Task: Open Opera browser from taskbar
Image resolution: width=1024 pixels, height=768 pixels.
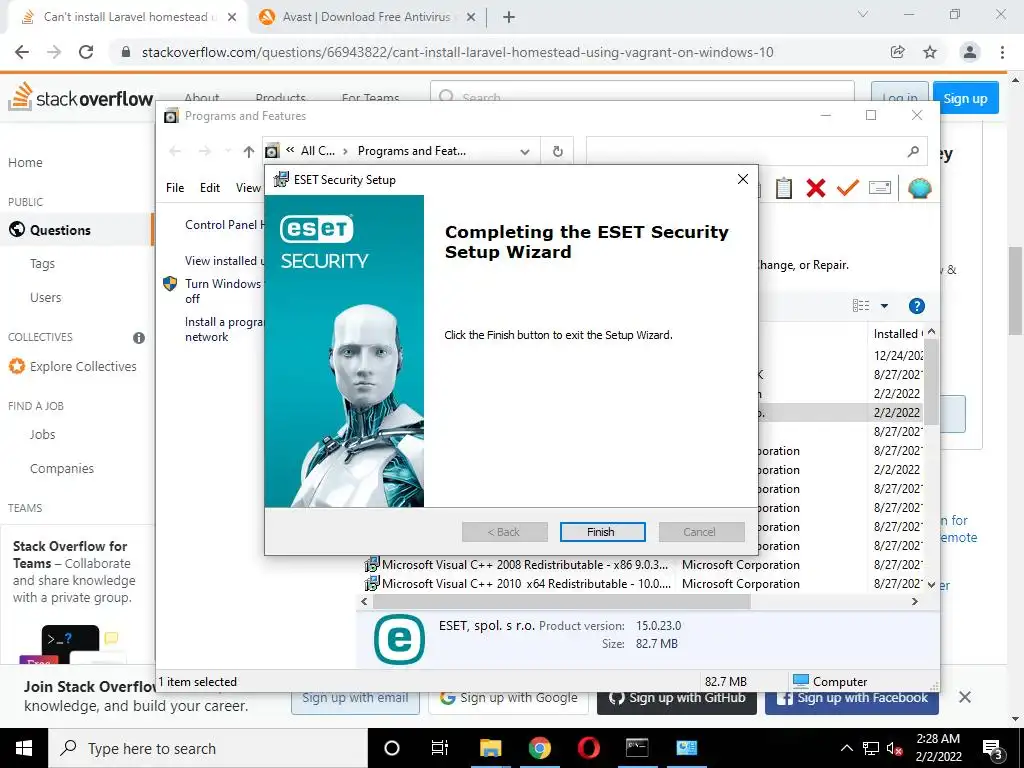Action: (x=588, y=748)
